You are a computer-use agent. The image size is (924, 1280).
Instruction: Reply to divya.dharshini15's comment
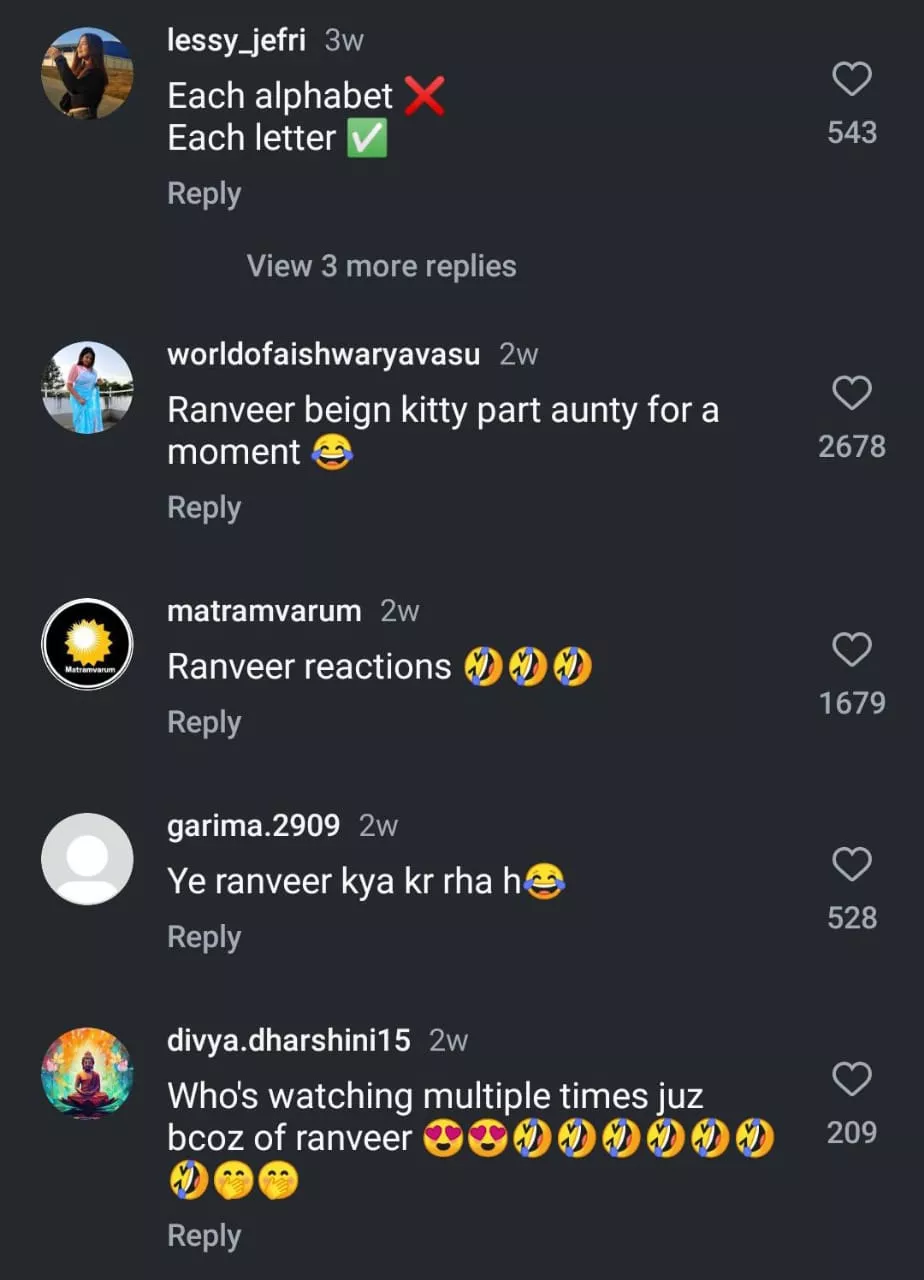point(204,1236)
